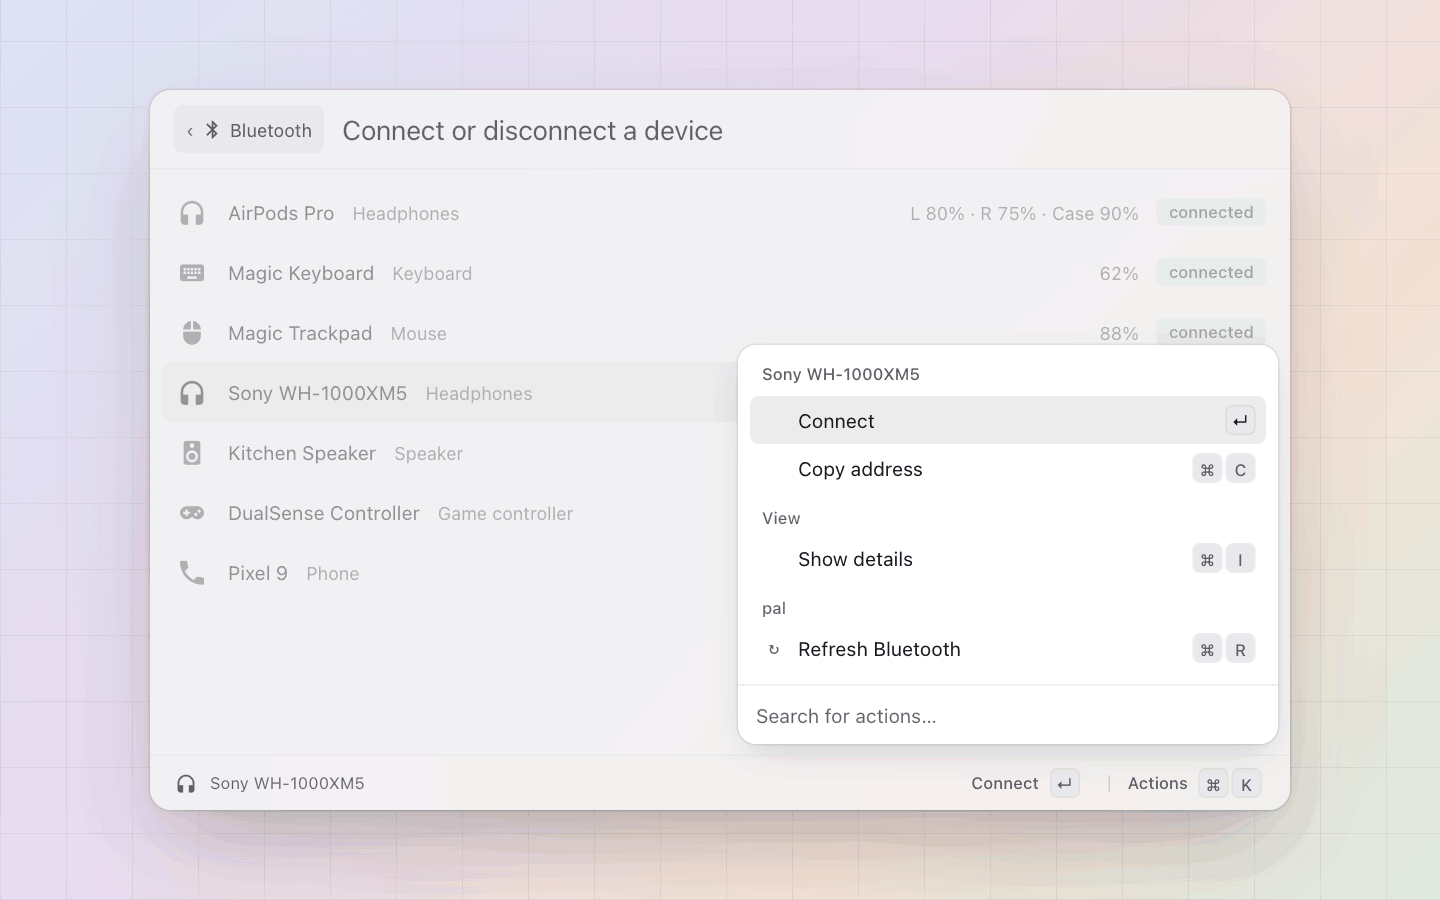Click the Command key badge beside Show details
The height and width of the screenshot is (900, 1440).
1207,560
